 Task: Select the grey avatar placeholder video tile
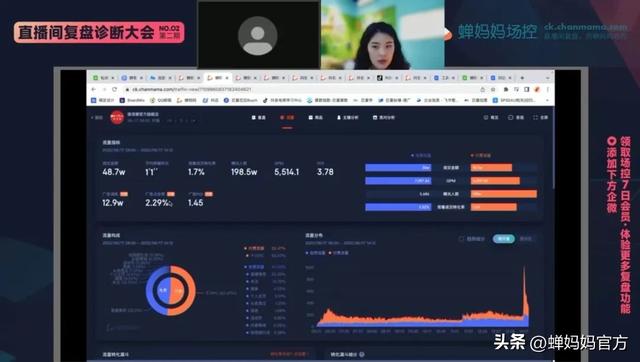[259, 35]
